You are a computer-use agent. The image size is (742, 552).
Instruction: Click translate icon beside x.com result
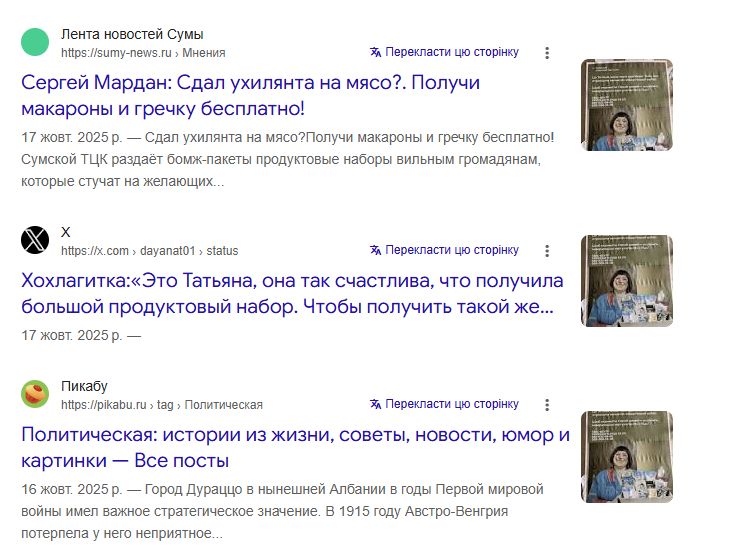(x=375, y=250)
